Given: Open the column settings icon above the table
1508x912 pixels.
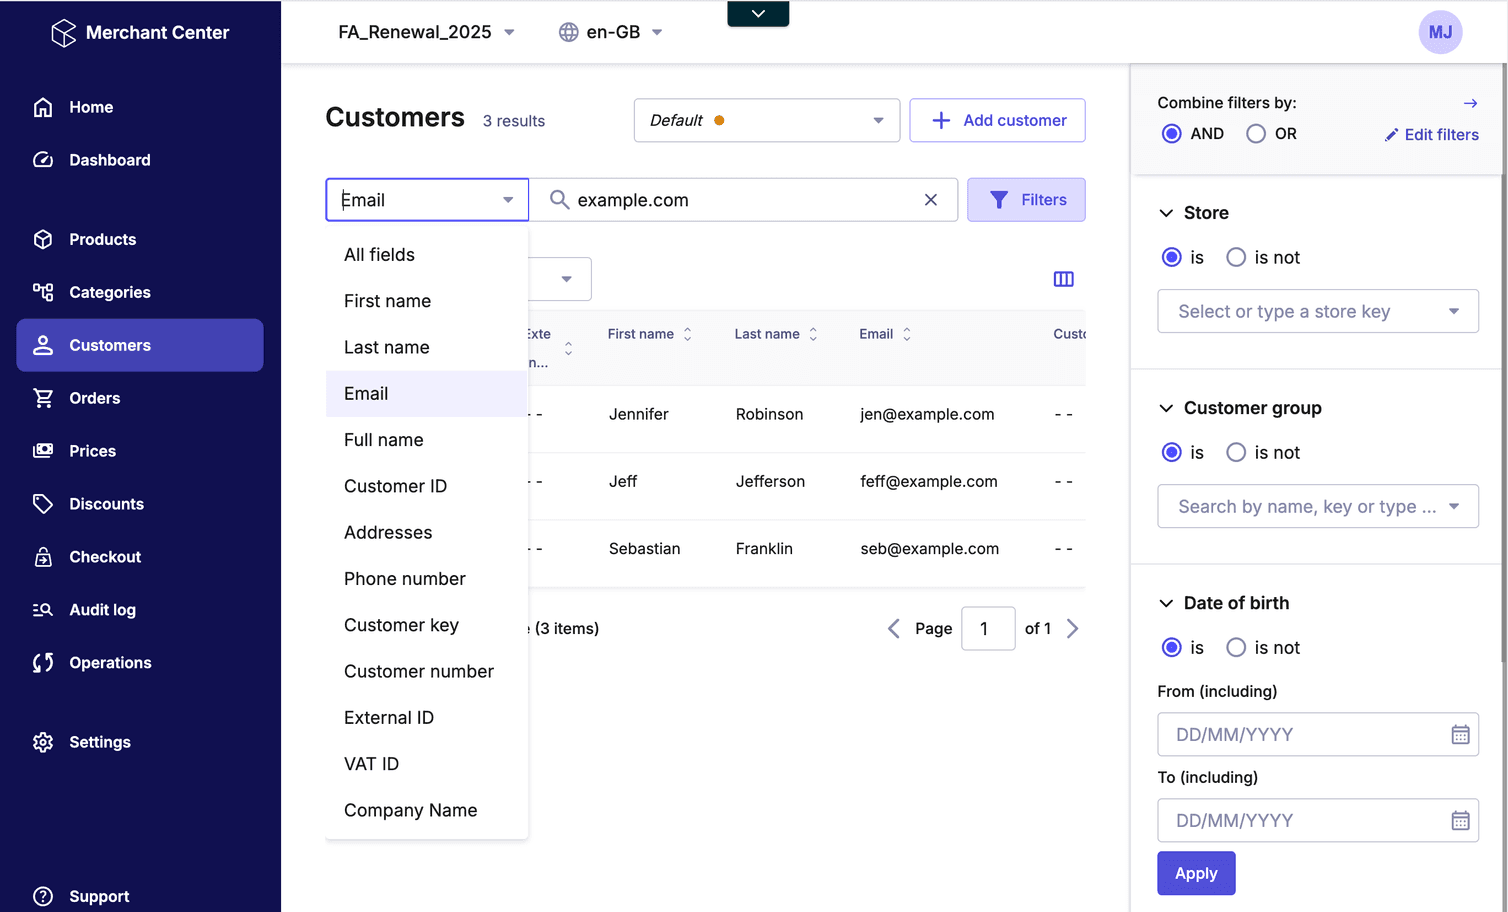Looking at the screenshot, I should tap(1063, 279).
